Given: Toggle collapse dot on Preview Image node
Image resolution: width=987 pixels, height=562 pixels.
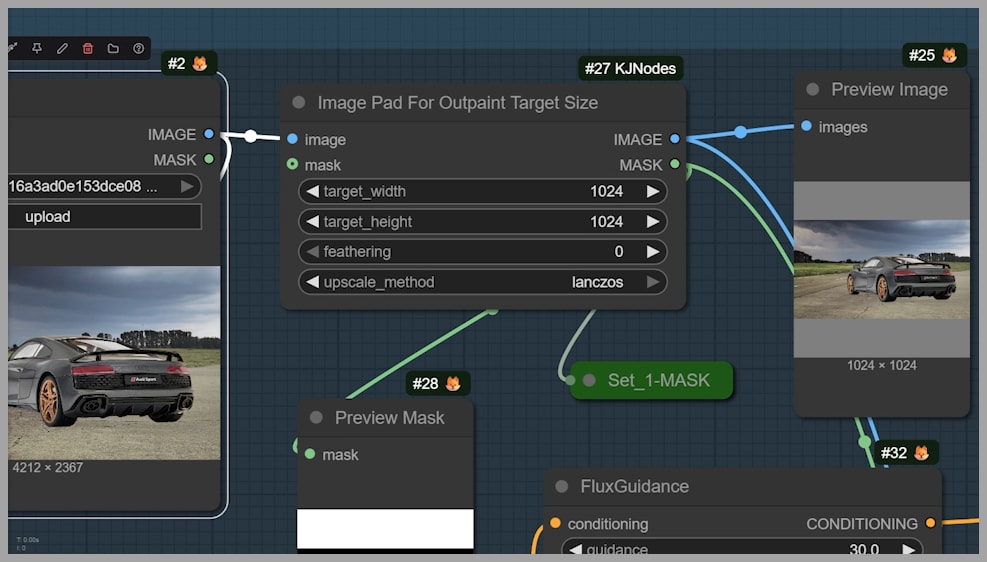Looking at the screenshot, I should click(x=813, y=90).
